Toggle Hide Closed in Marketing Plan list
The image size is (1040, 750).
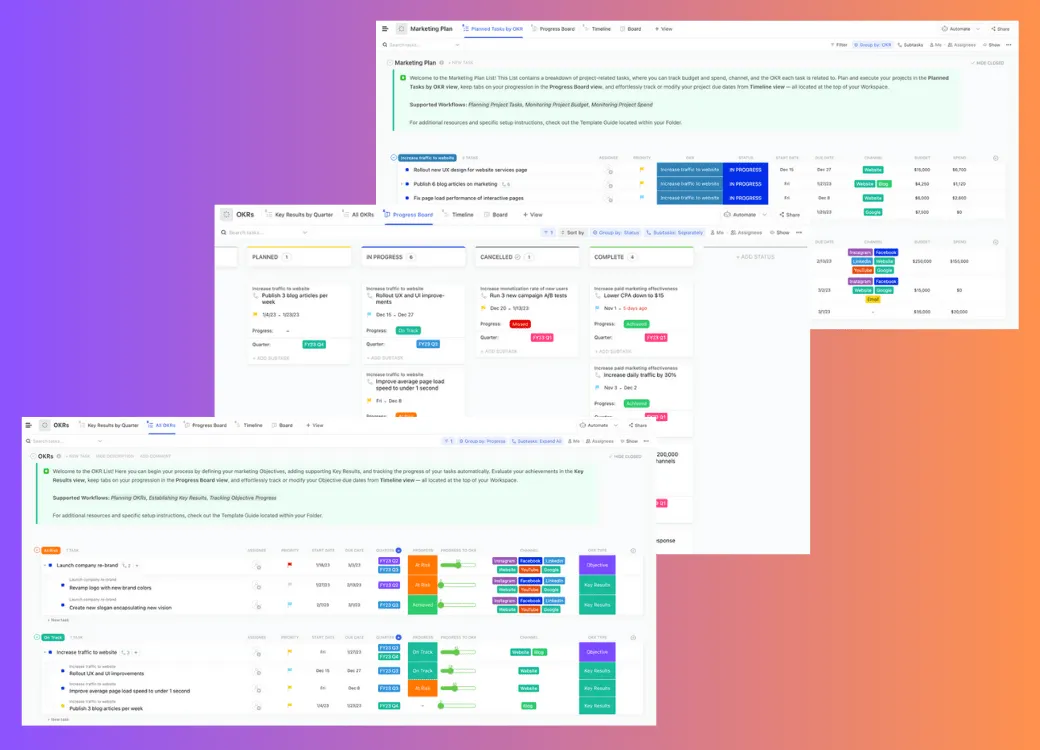[x=988, y=63]
